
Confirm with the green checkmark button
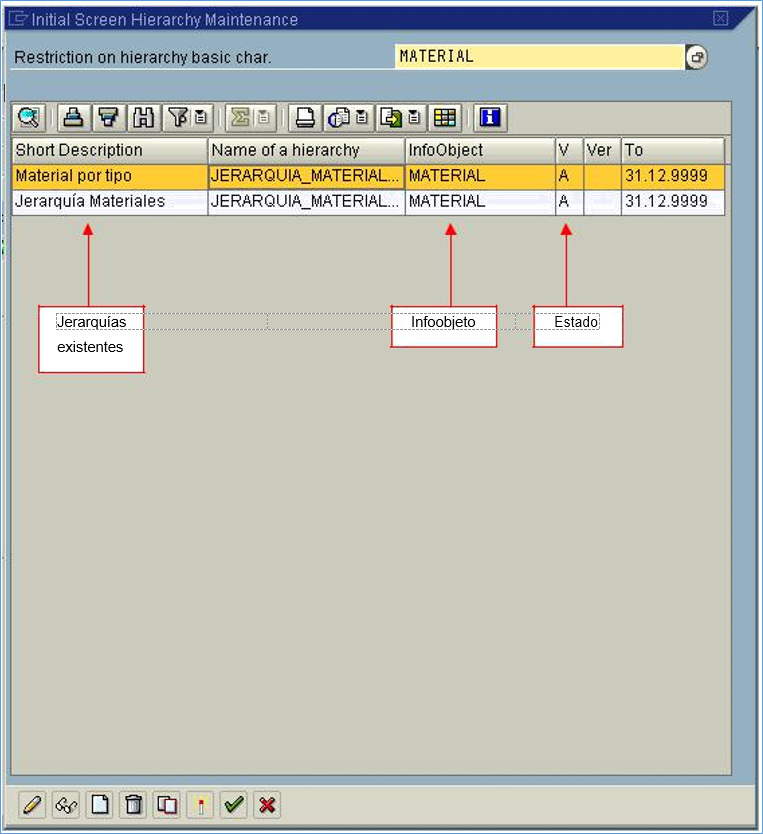coord(234,804)
